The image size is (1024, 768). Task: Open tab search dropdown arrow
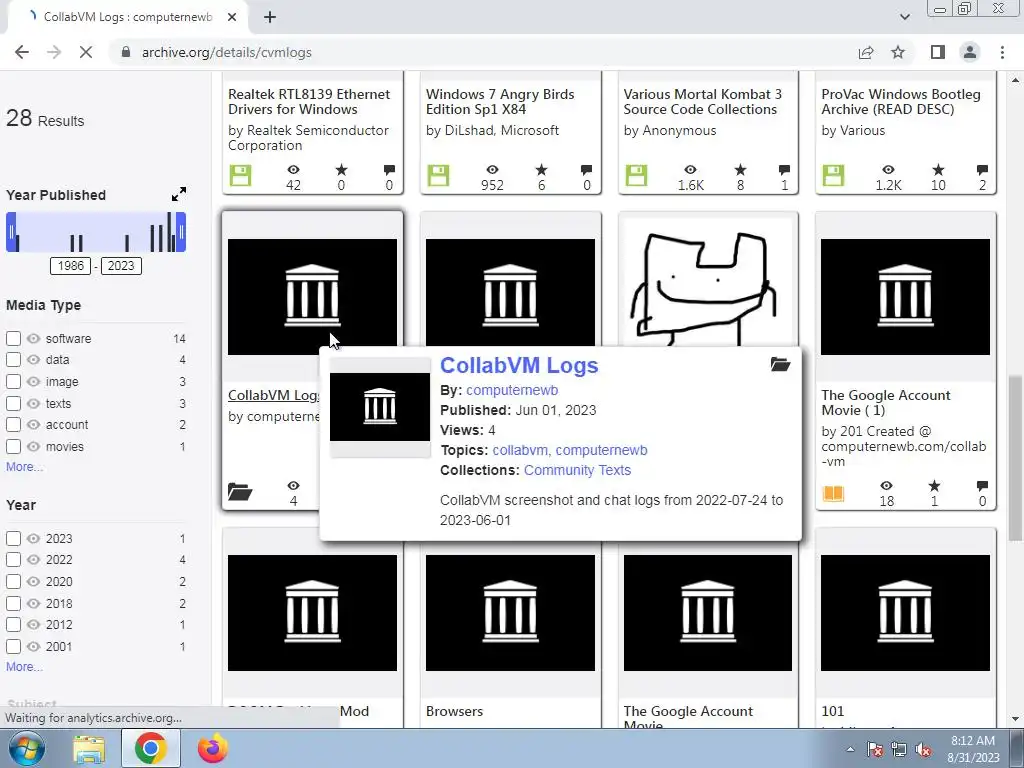(904, 17)
